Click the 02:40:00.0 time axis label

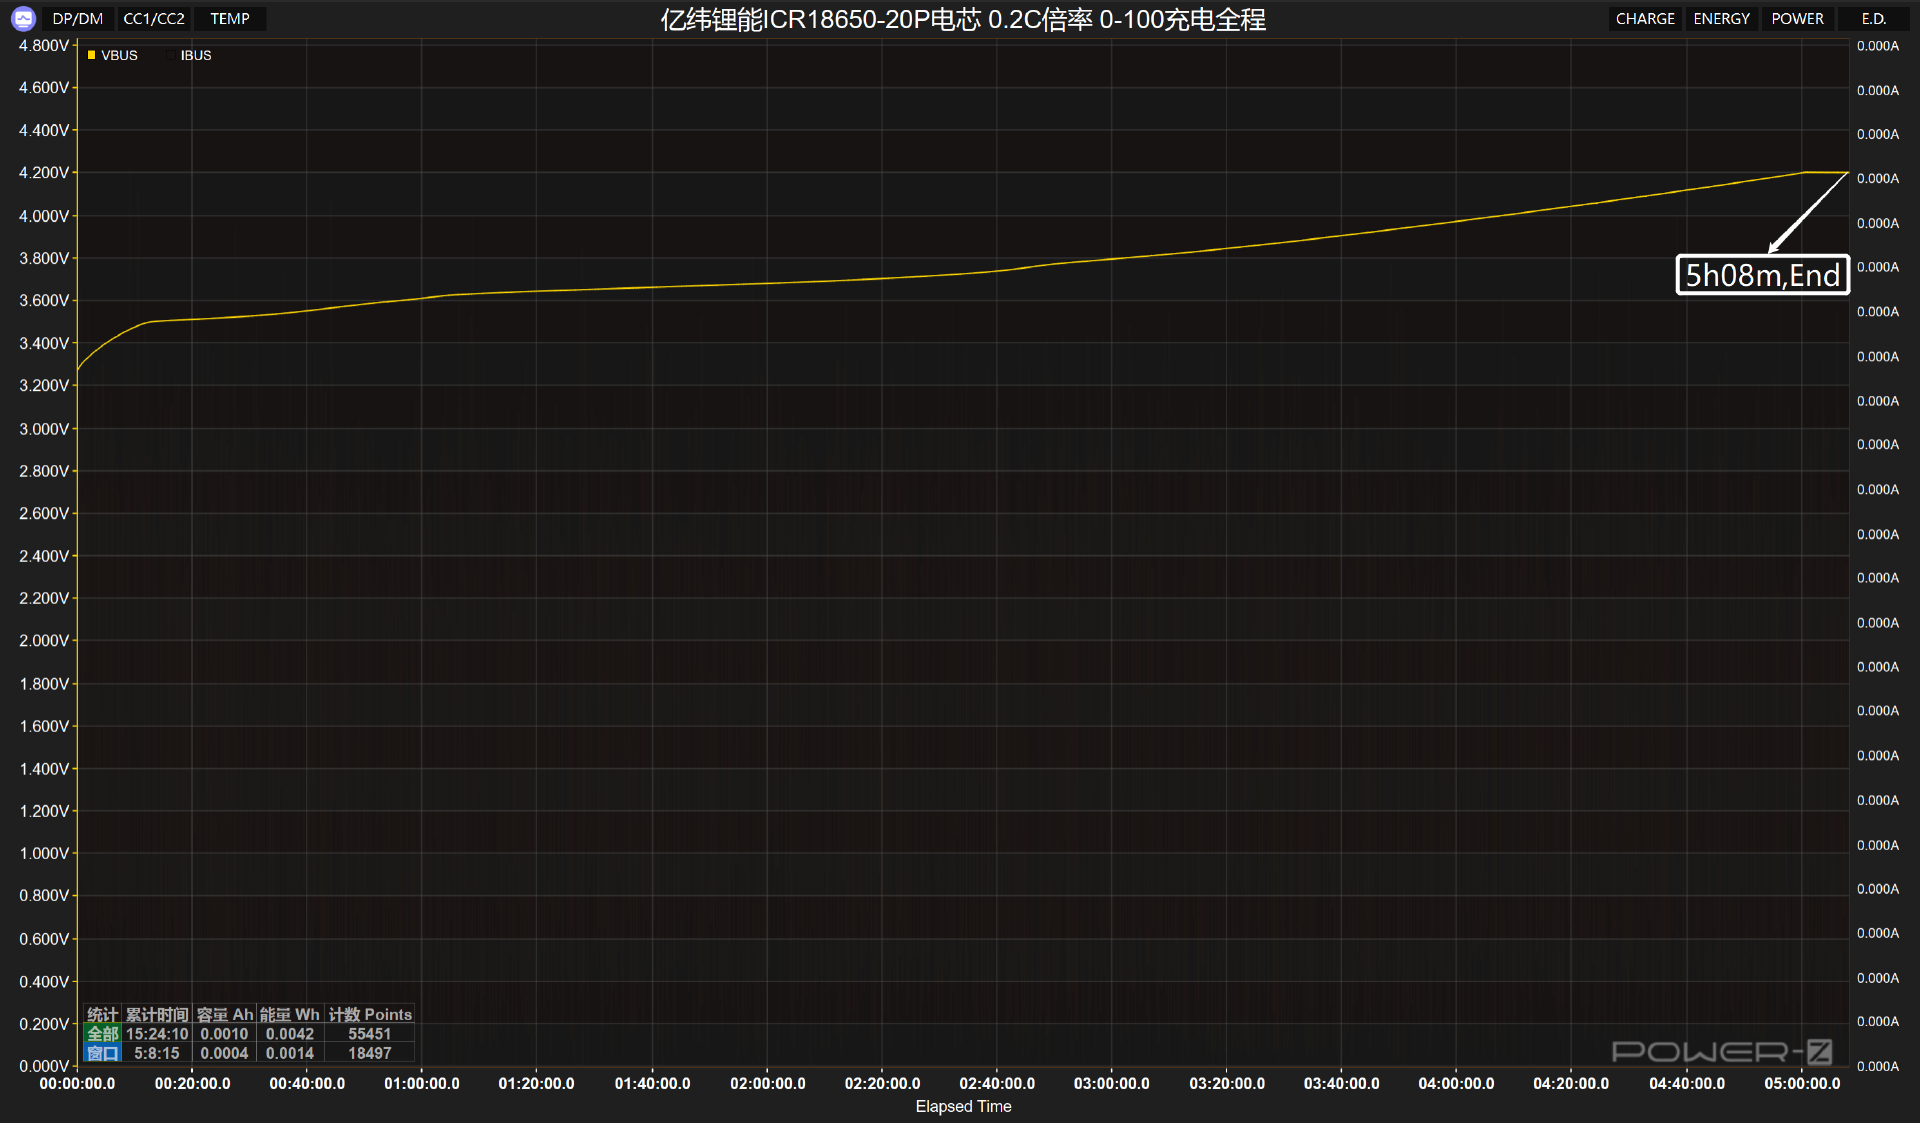pos(997,1083)
